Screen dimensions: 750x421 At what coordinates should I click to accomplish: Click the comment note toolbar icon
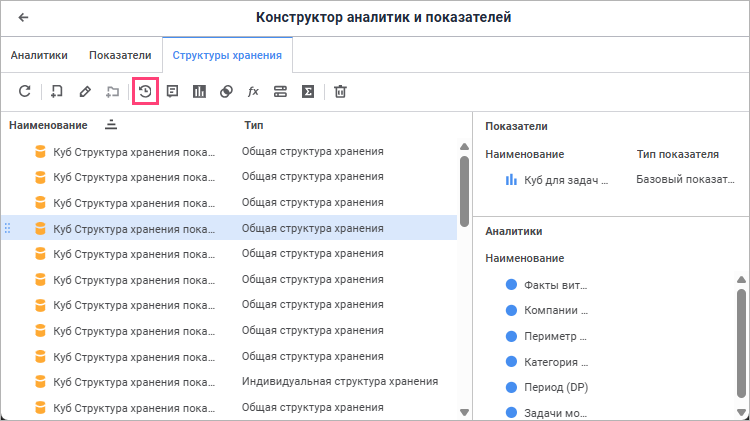point(173,92)
